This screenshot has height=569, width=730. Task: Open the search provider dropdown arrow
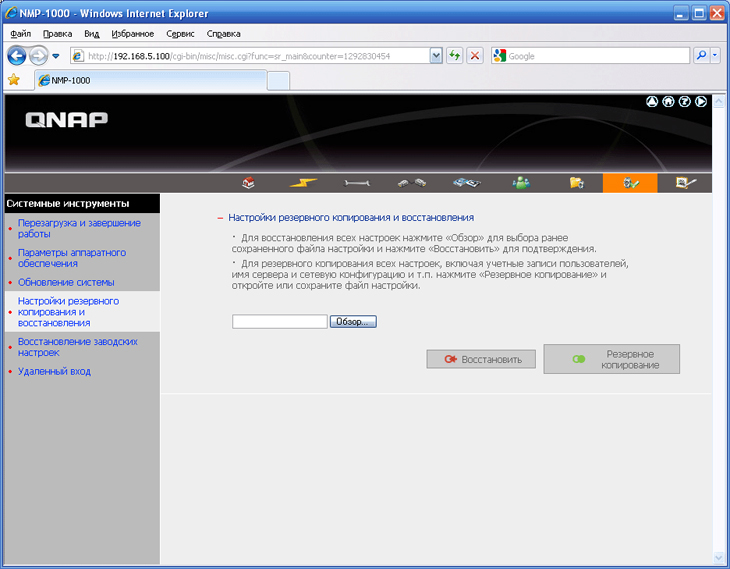coord(715,56)
